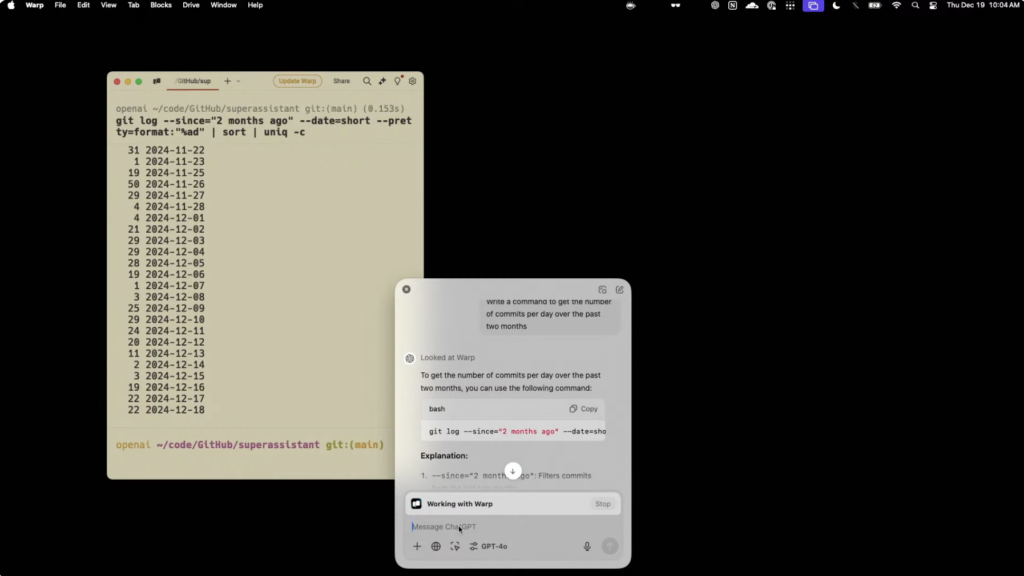Click the grid dots menu bar icon
The image size is (1024, 576).
(x=790, y=5)
